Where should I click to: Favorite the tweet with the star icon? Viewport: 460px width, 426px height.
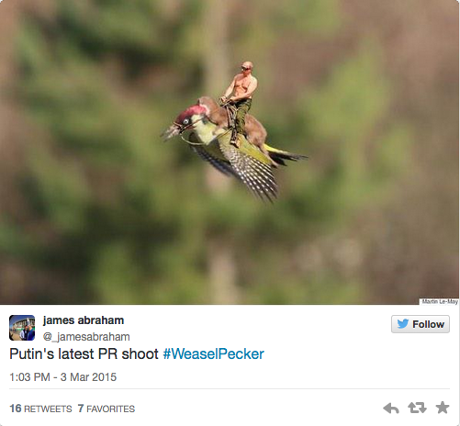point(442,407)
